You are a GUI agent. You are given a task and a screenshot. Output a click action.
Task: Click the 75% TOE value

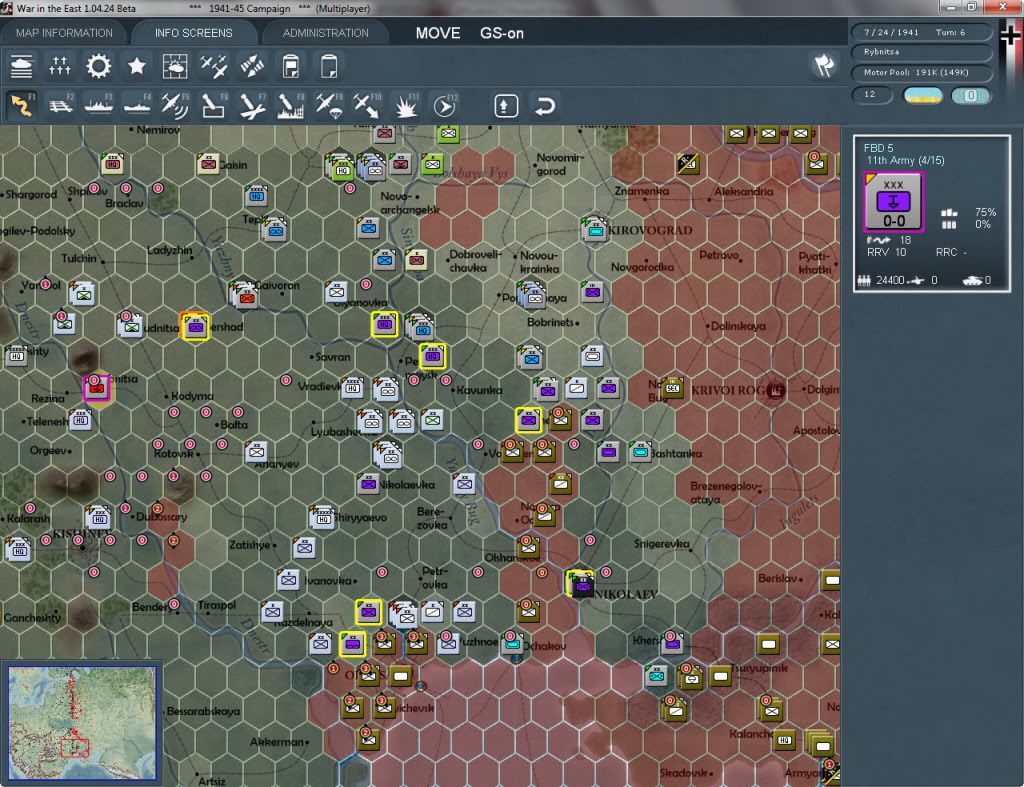(985, 212)
